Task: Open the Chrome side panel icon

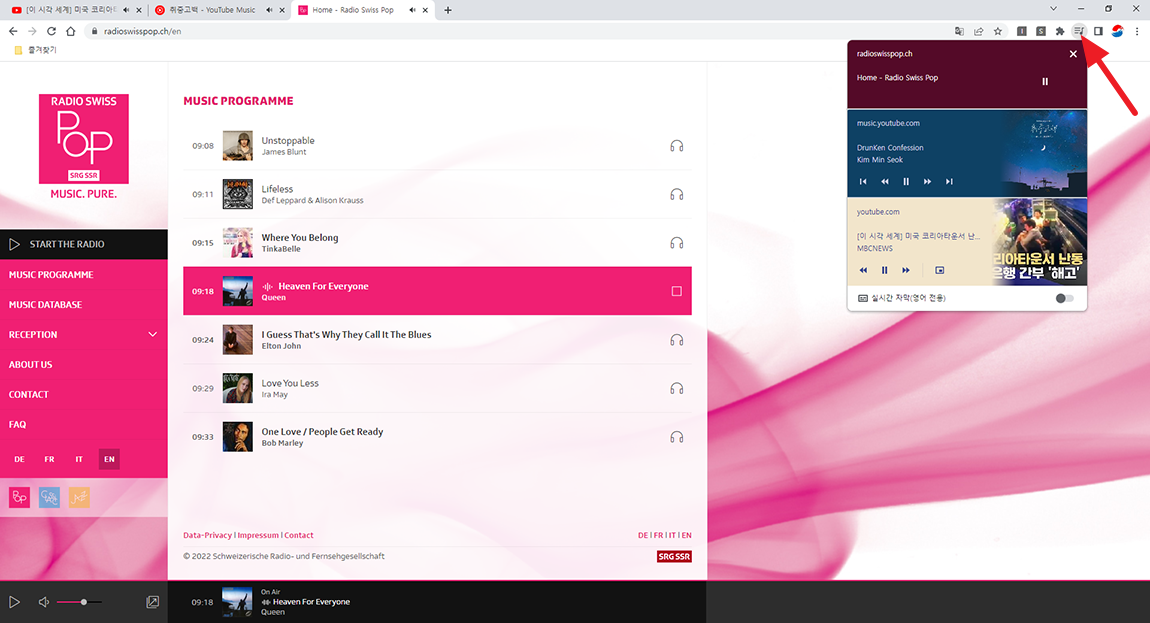Action: (x=1098, y=31)
